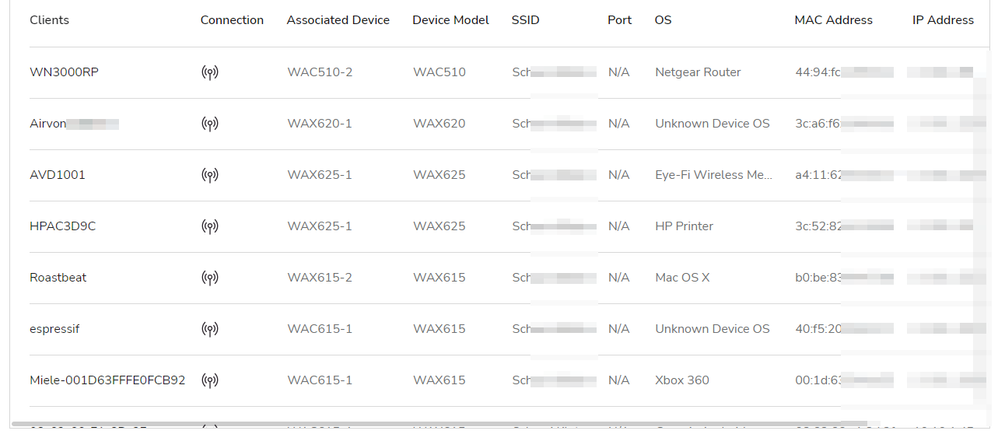Select the WAC510-2 associated device
Image resolution: width=998 pixels, height=441 pixels.
click(319, 72)
